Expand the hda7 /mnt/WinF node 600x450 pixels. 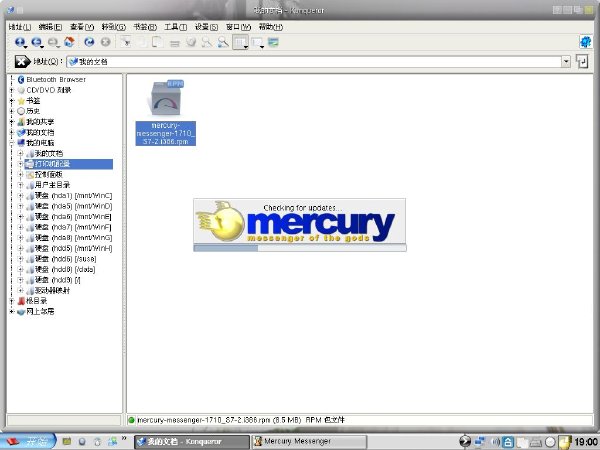21,227
